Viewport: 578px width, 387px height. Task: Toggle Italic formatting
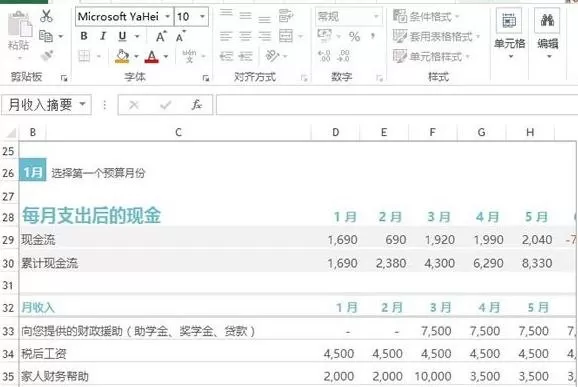(103, 36)
